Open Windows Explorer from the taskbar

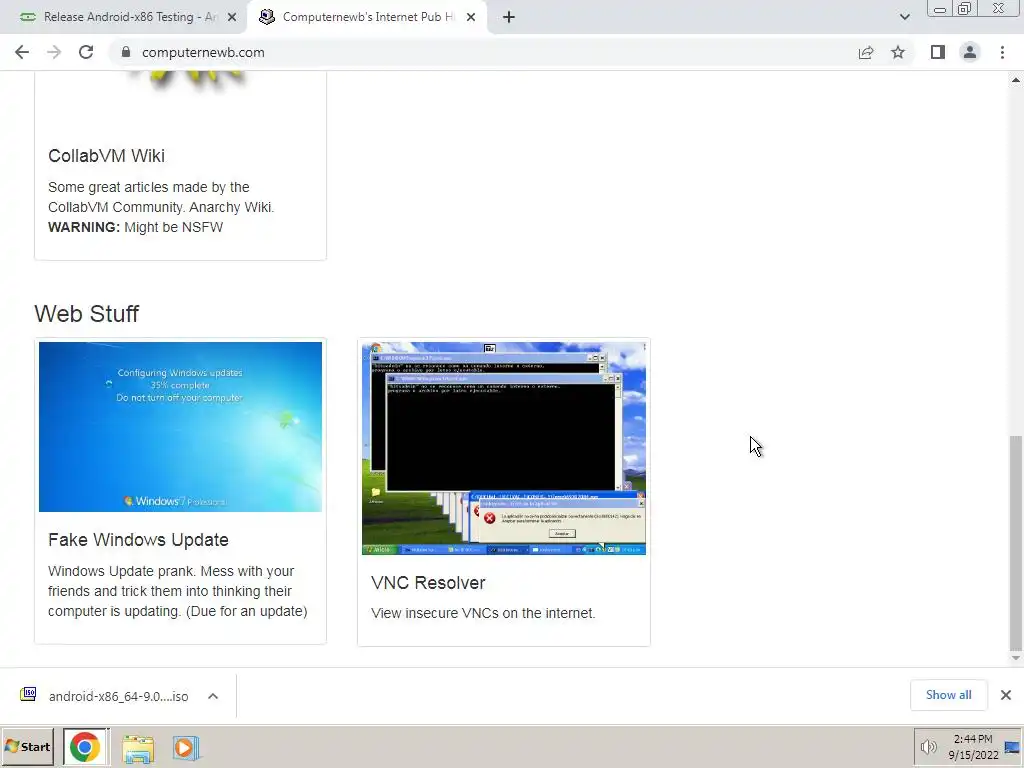click(138, 748)
